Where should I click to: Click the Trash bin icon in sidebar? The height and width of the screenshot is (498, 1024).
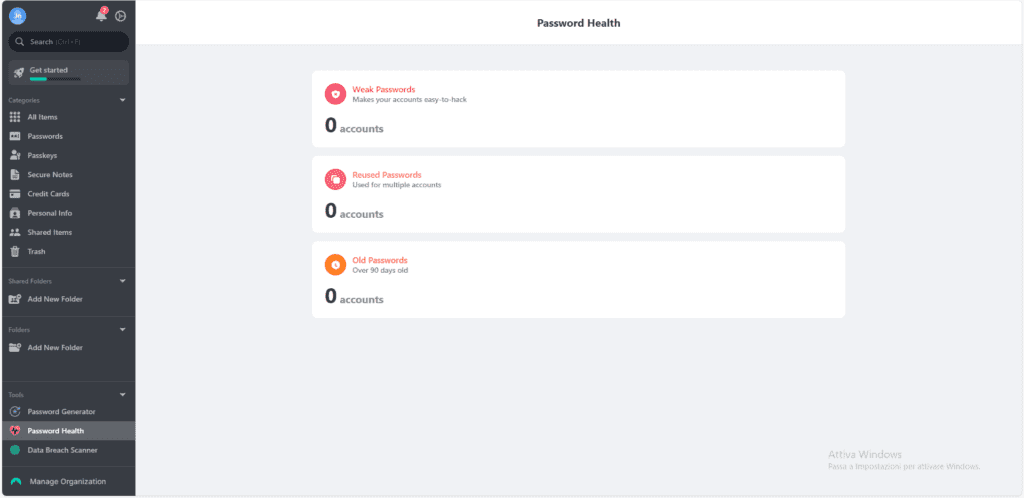pos(15,252)
